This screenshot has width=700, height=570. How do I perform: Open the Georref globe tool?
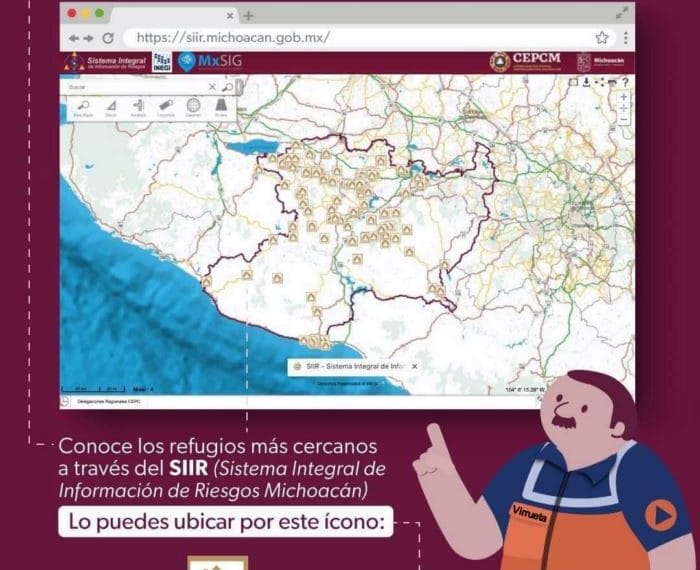(193, 108)
